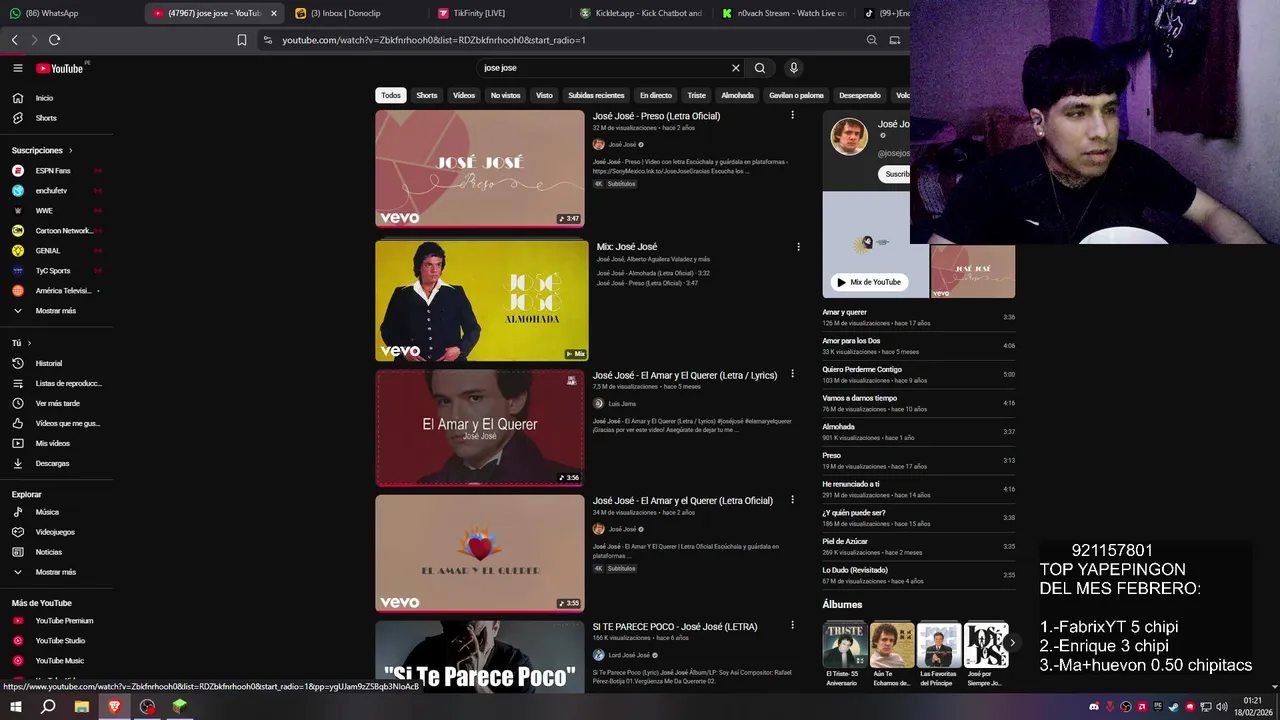
Task: Play the Almohada mix thumbnail
Action: coord(482,300)
